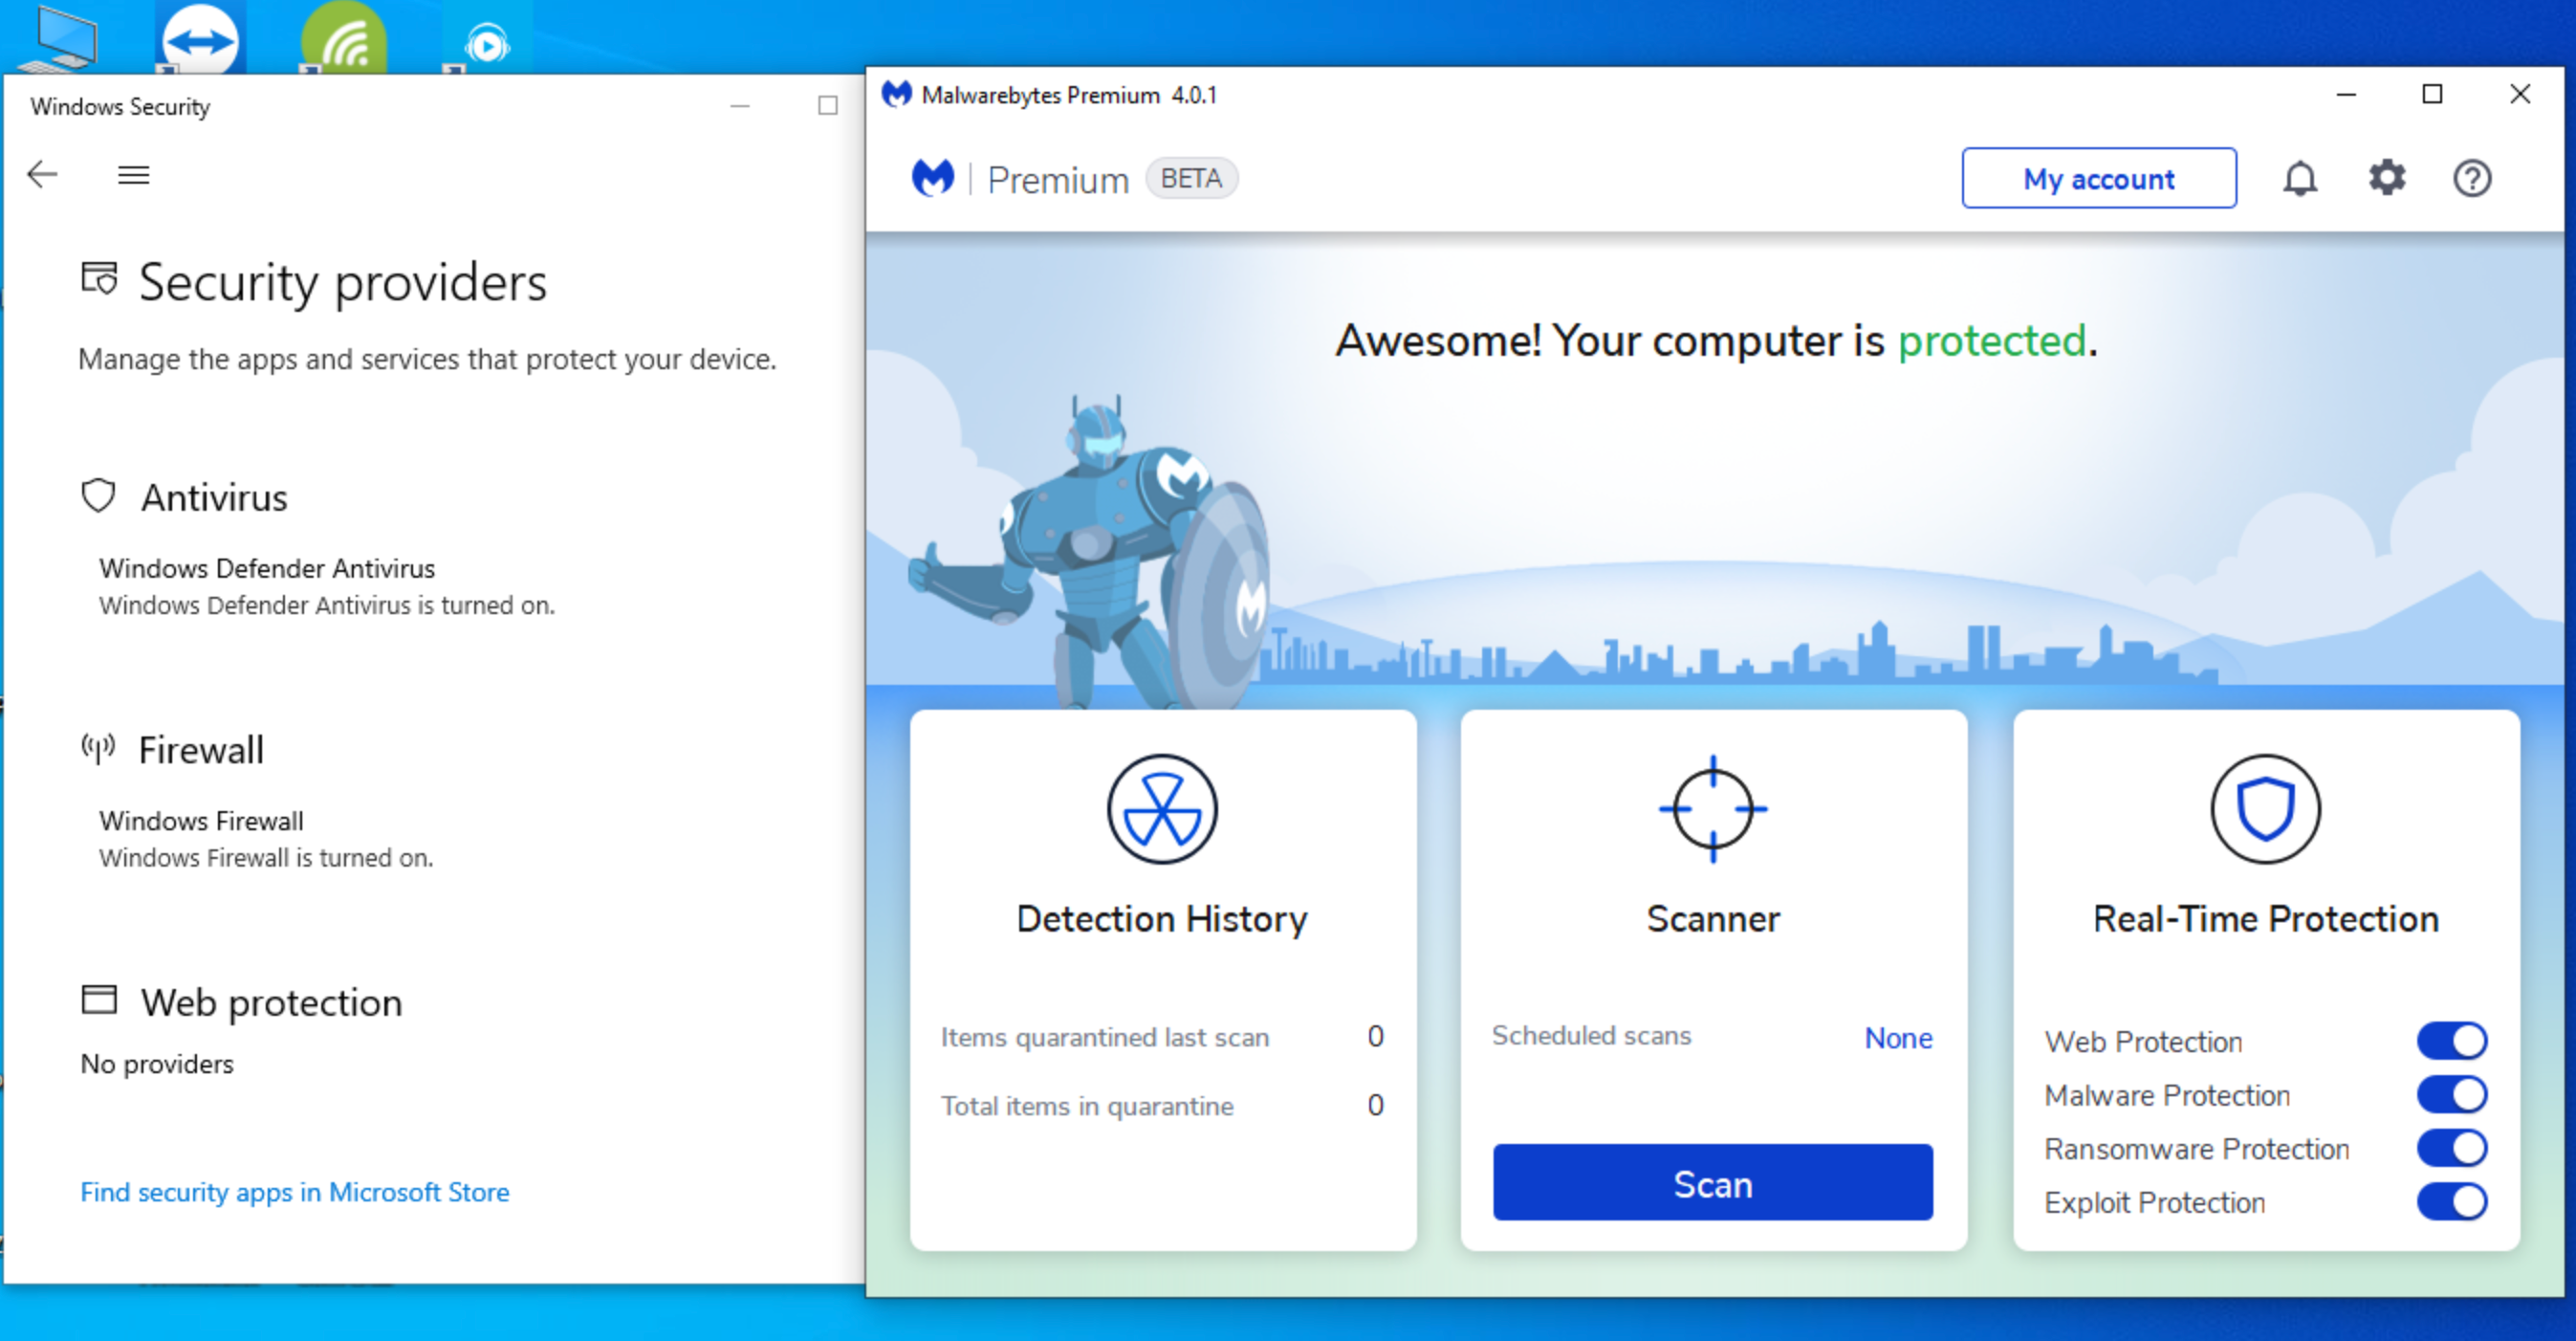Open Malwarebytes notifications bell
2576x1341 pixels.
[2300, 179]
